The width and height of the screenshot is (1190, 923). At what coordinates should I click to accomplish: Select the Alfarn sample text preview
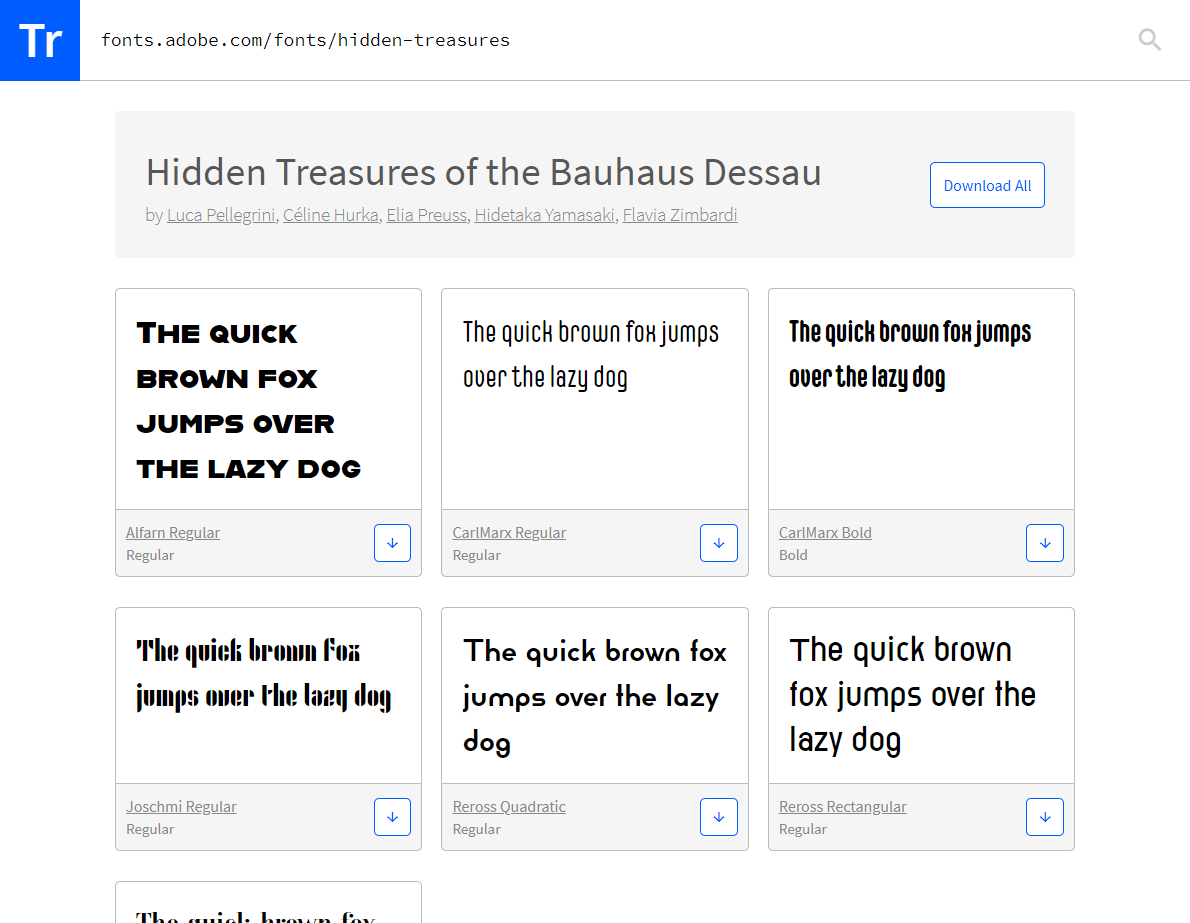[249, 401]
